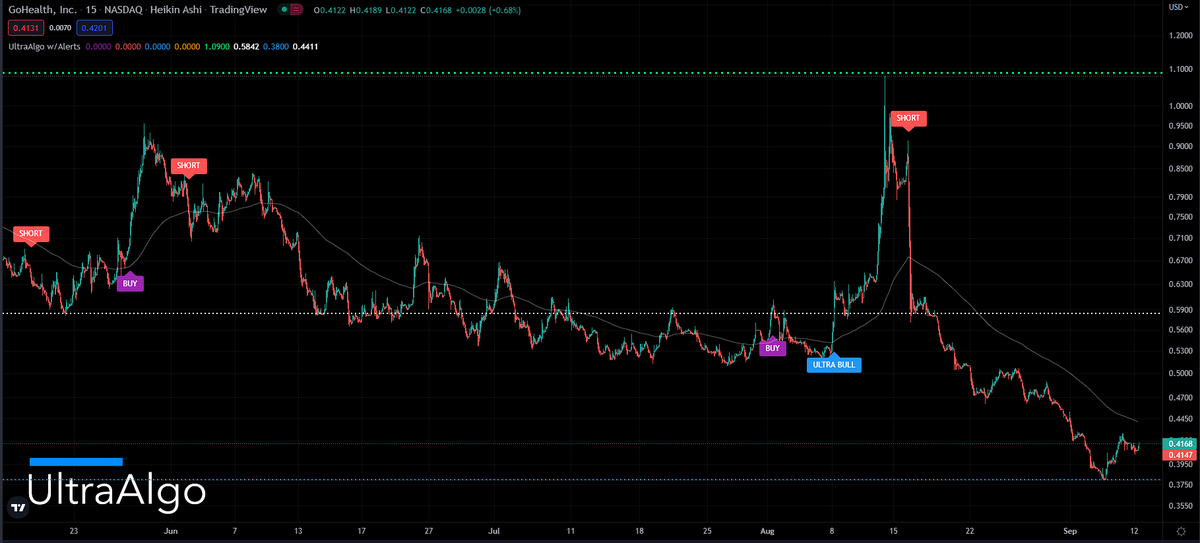The width and height of the screenshot is (1200, 543).
Task: Click the blue ULTRA BULL label
Action: coord(834,365)
